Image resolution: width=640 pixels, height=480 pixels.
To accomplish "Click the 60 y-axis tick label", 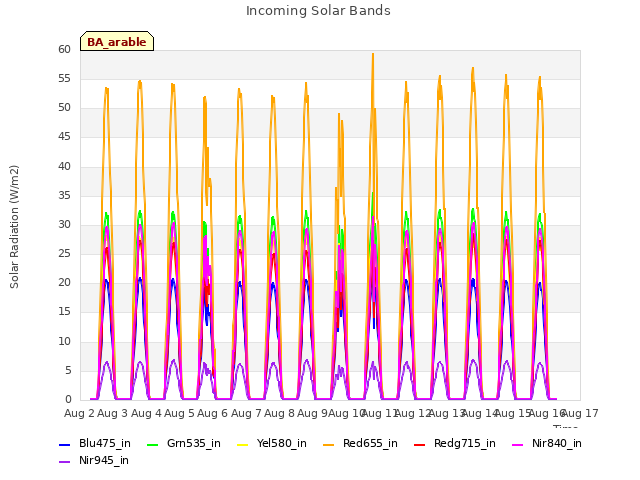I will click(x=64, y=49).
